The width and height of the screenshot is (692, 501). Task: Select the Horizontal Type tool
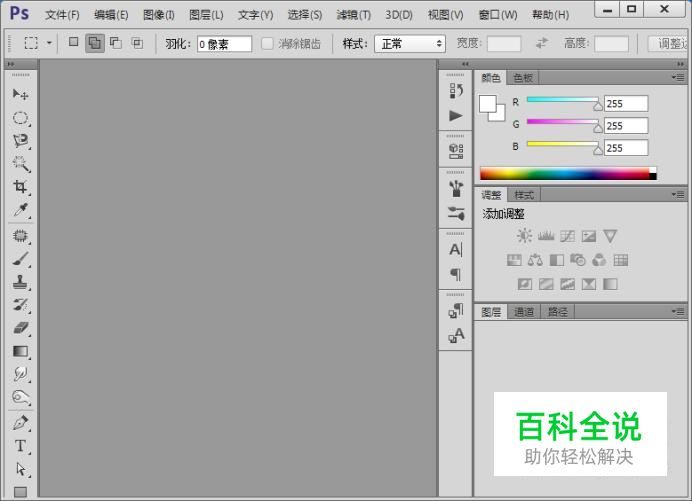pyautogui.click(x=20, y=445)
